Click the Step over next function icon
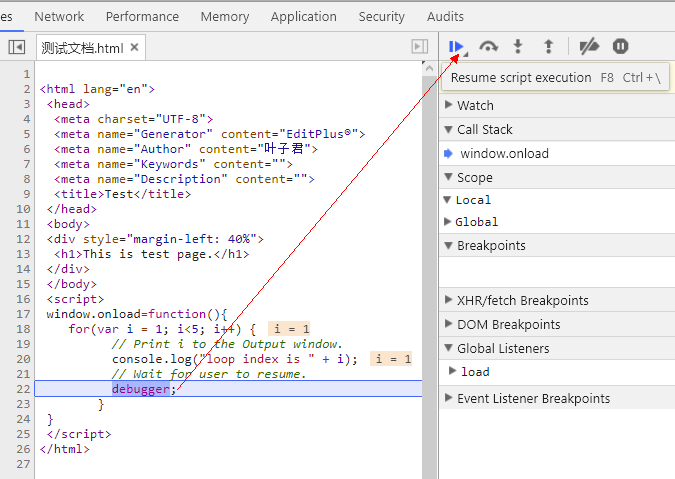Screen dimensions: 675x479 pyautogui.click(x=488, y=46)
